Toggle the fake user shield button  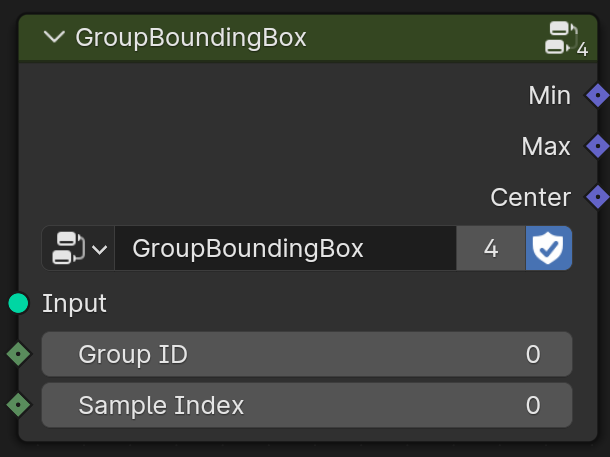point(549,248)
